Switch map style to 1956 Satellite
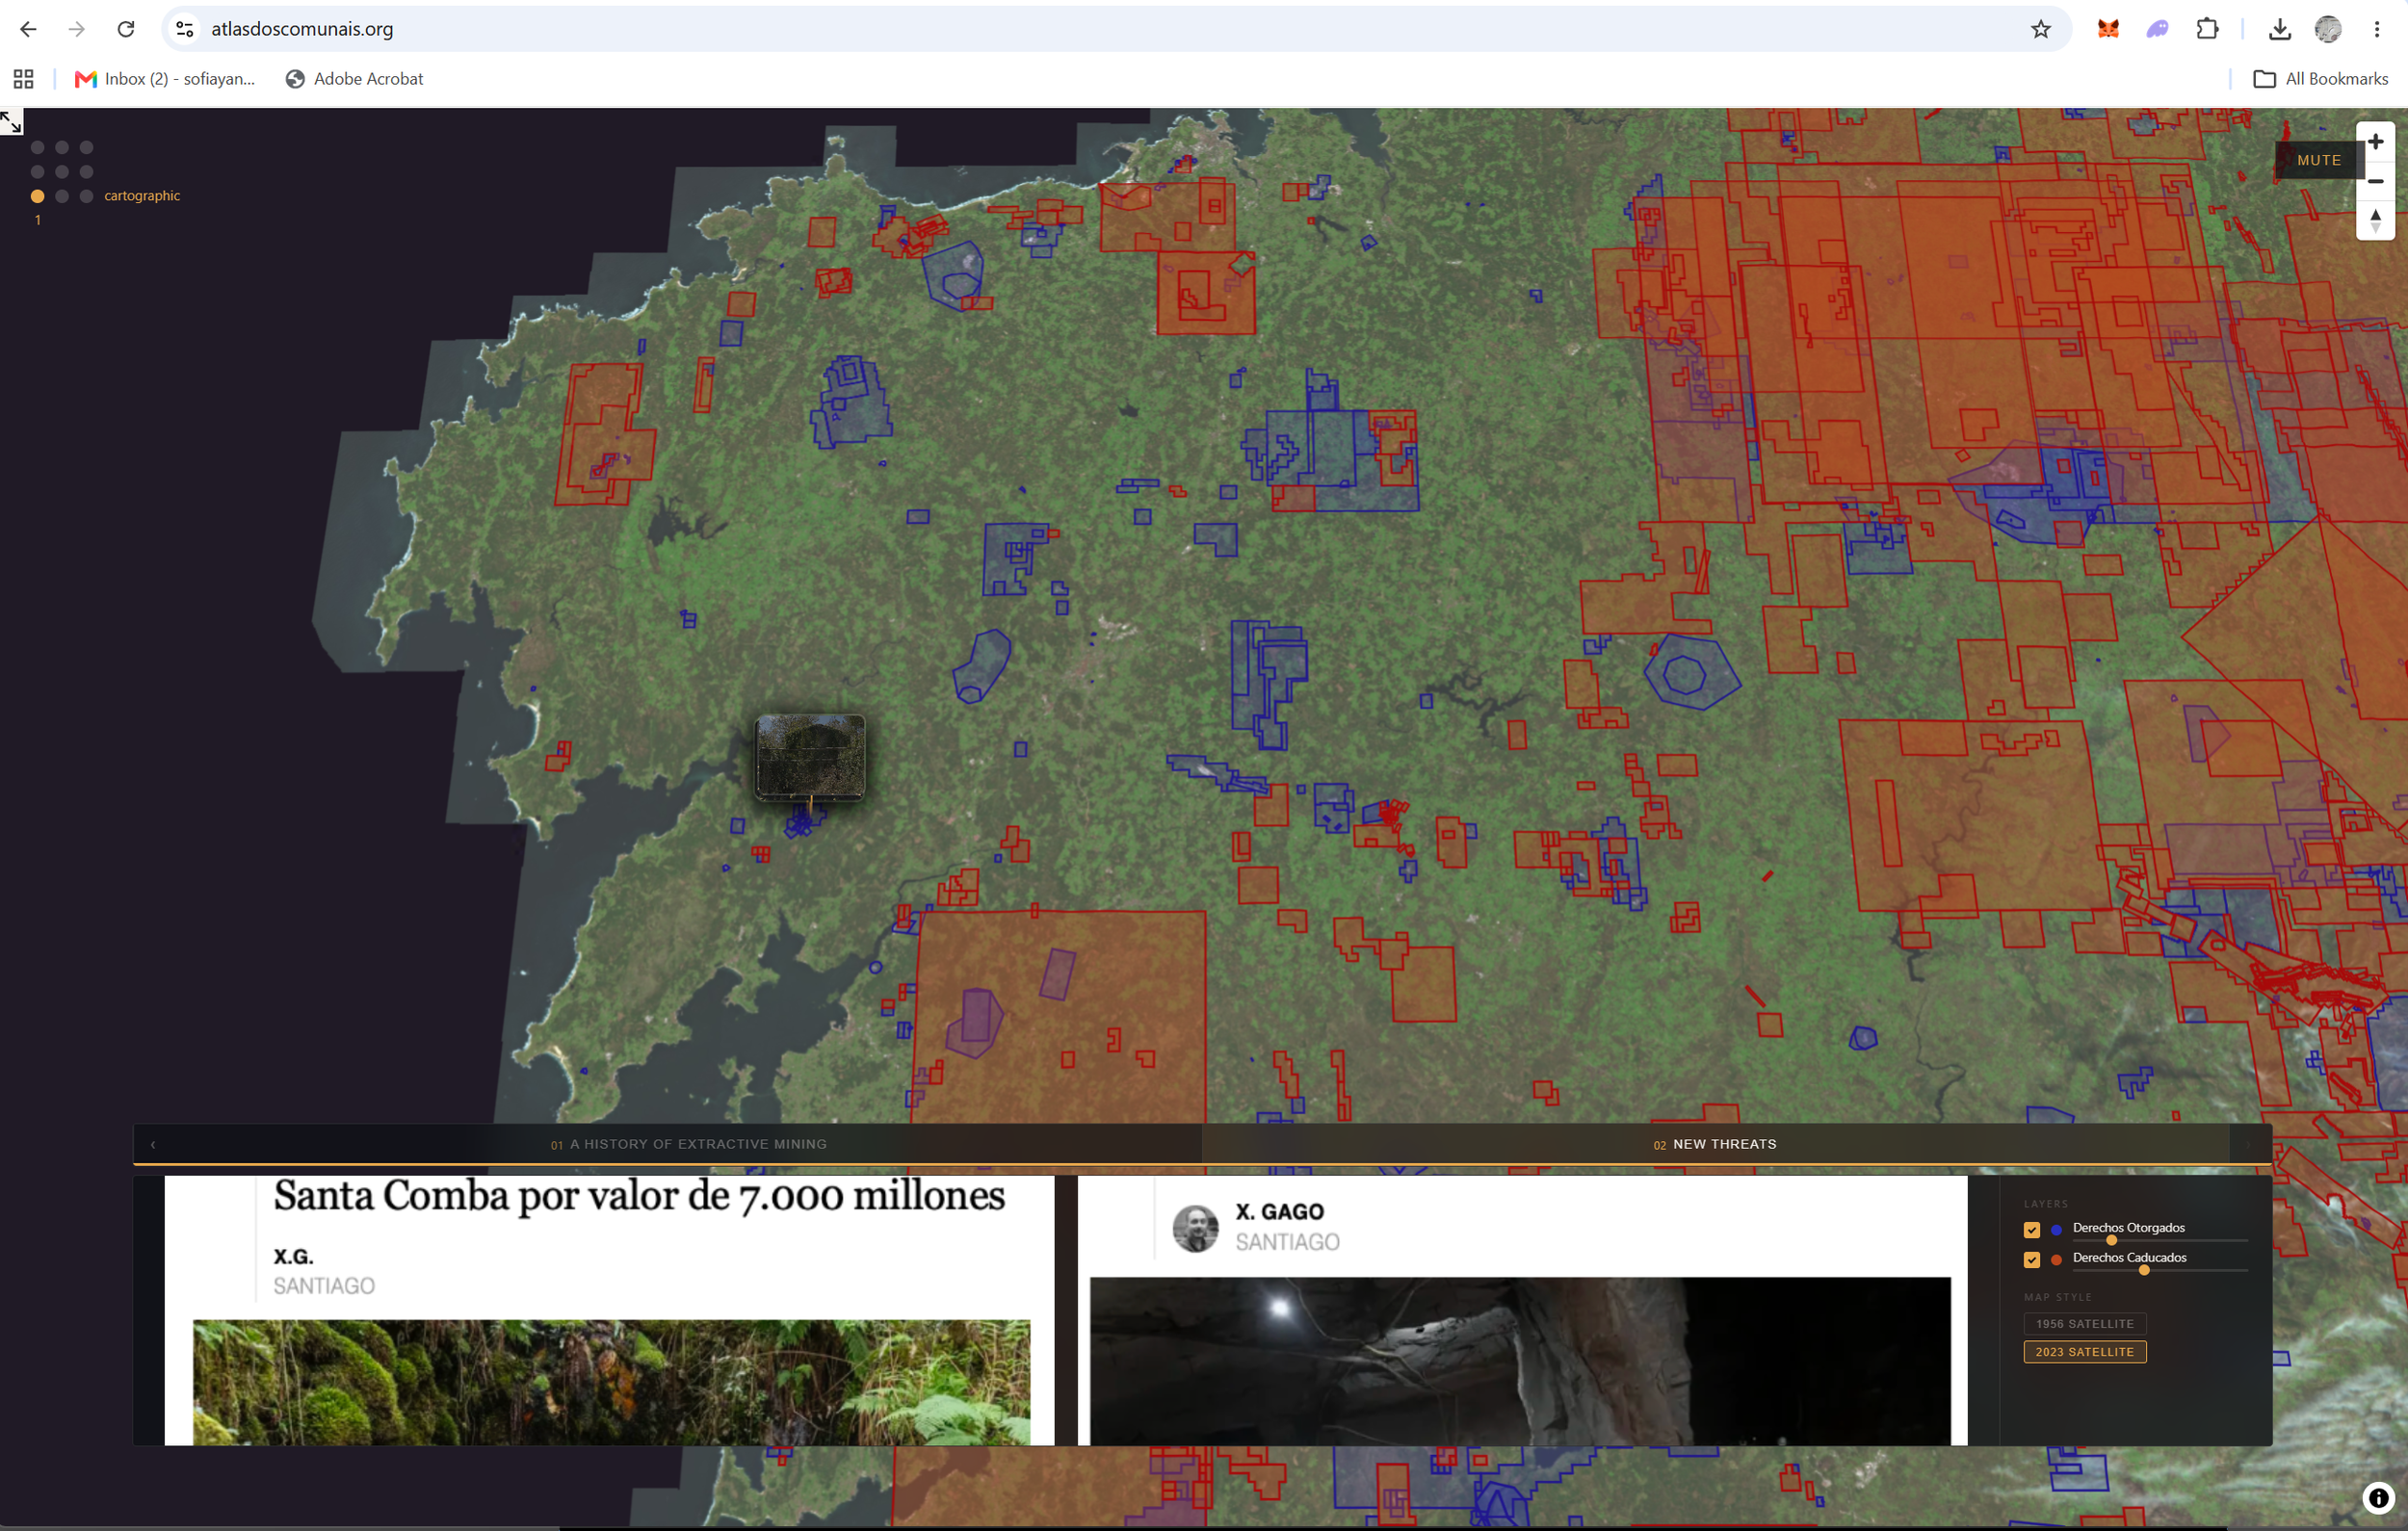The height and width of the screenshot is (1531, 2408). click(2084, 1323)
